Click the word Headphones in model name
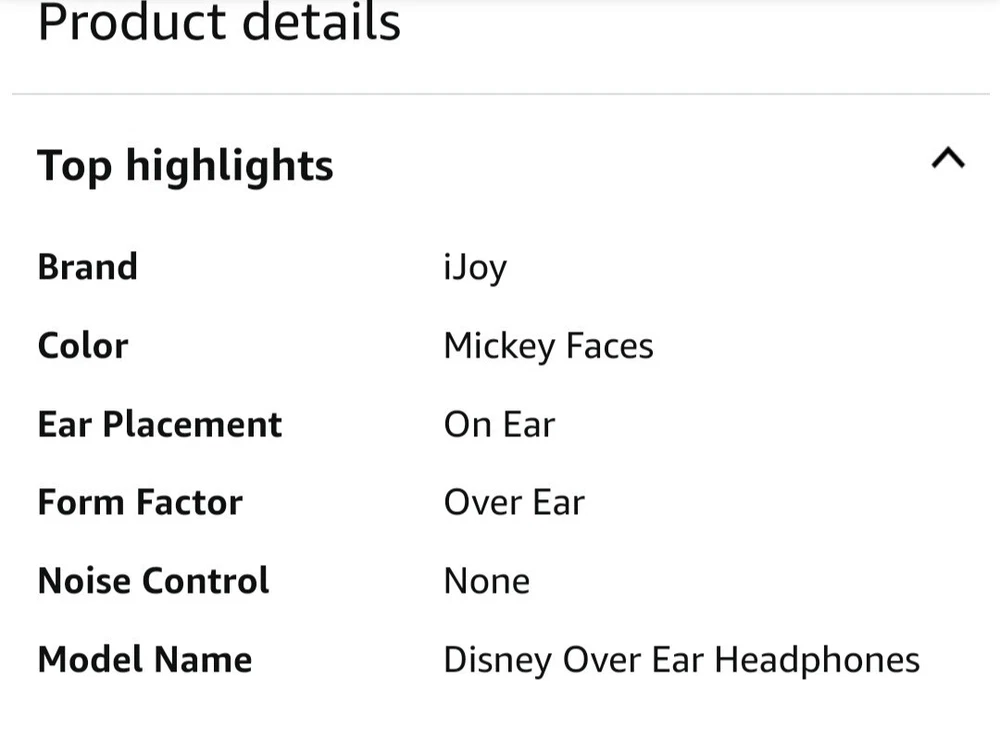This screenshot has width=1000, height=729. (x=817, y=660)
